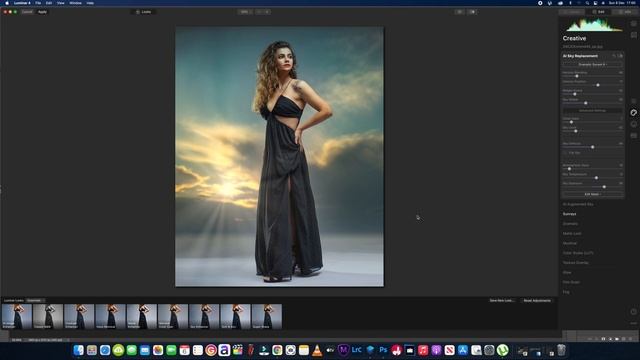Screen dimensions: 640x360
Task: Toggle the quick preview eye button
Action: (460, 12)
